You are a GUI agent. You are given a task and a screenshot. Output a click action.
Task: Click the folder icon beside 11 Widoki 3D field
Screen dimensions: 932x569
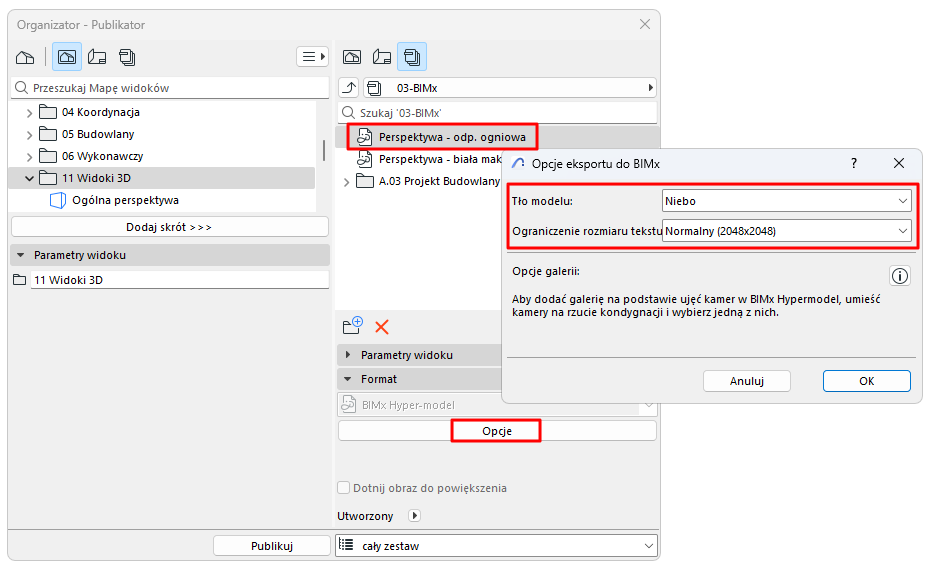(20, 279)
